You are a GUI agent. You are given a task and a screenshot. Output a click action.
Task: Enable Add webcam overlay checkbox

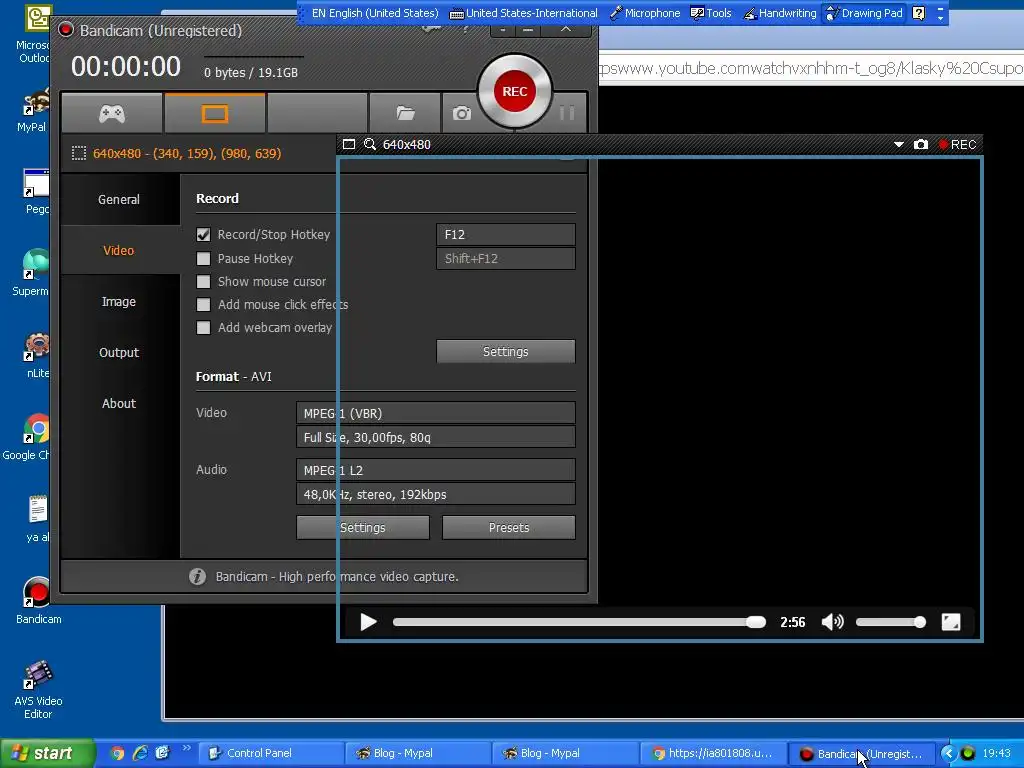[x=204, y=327]
